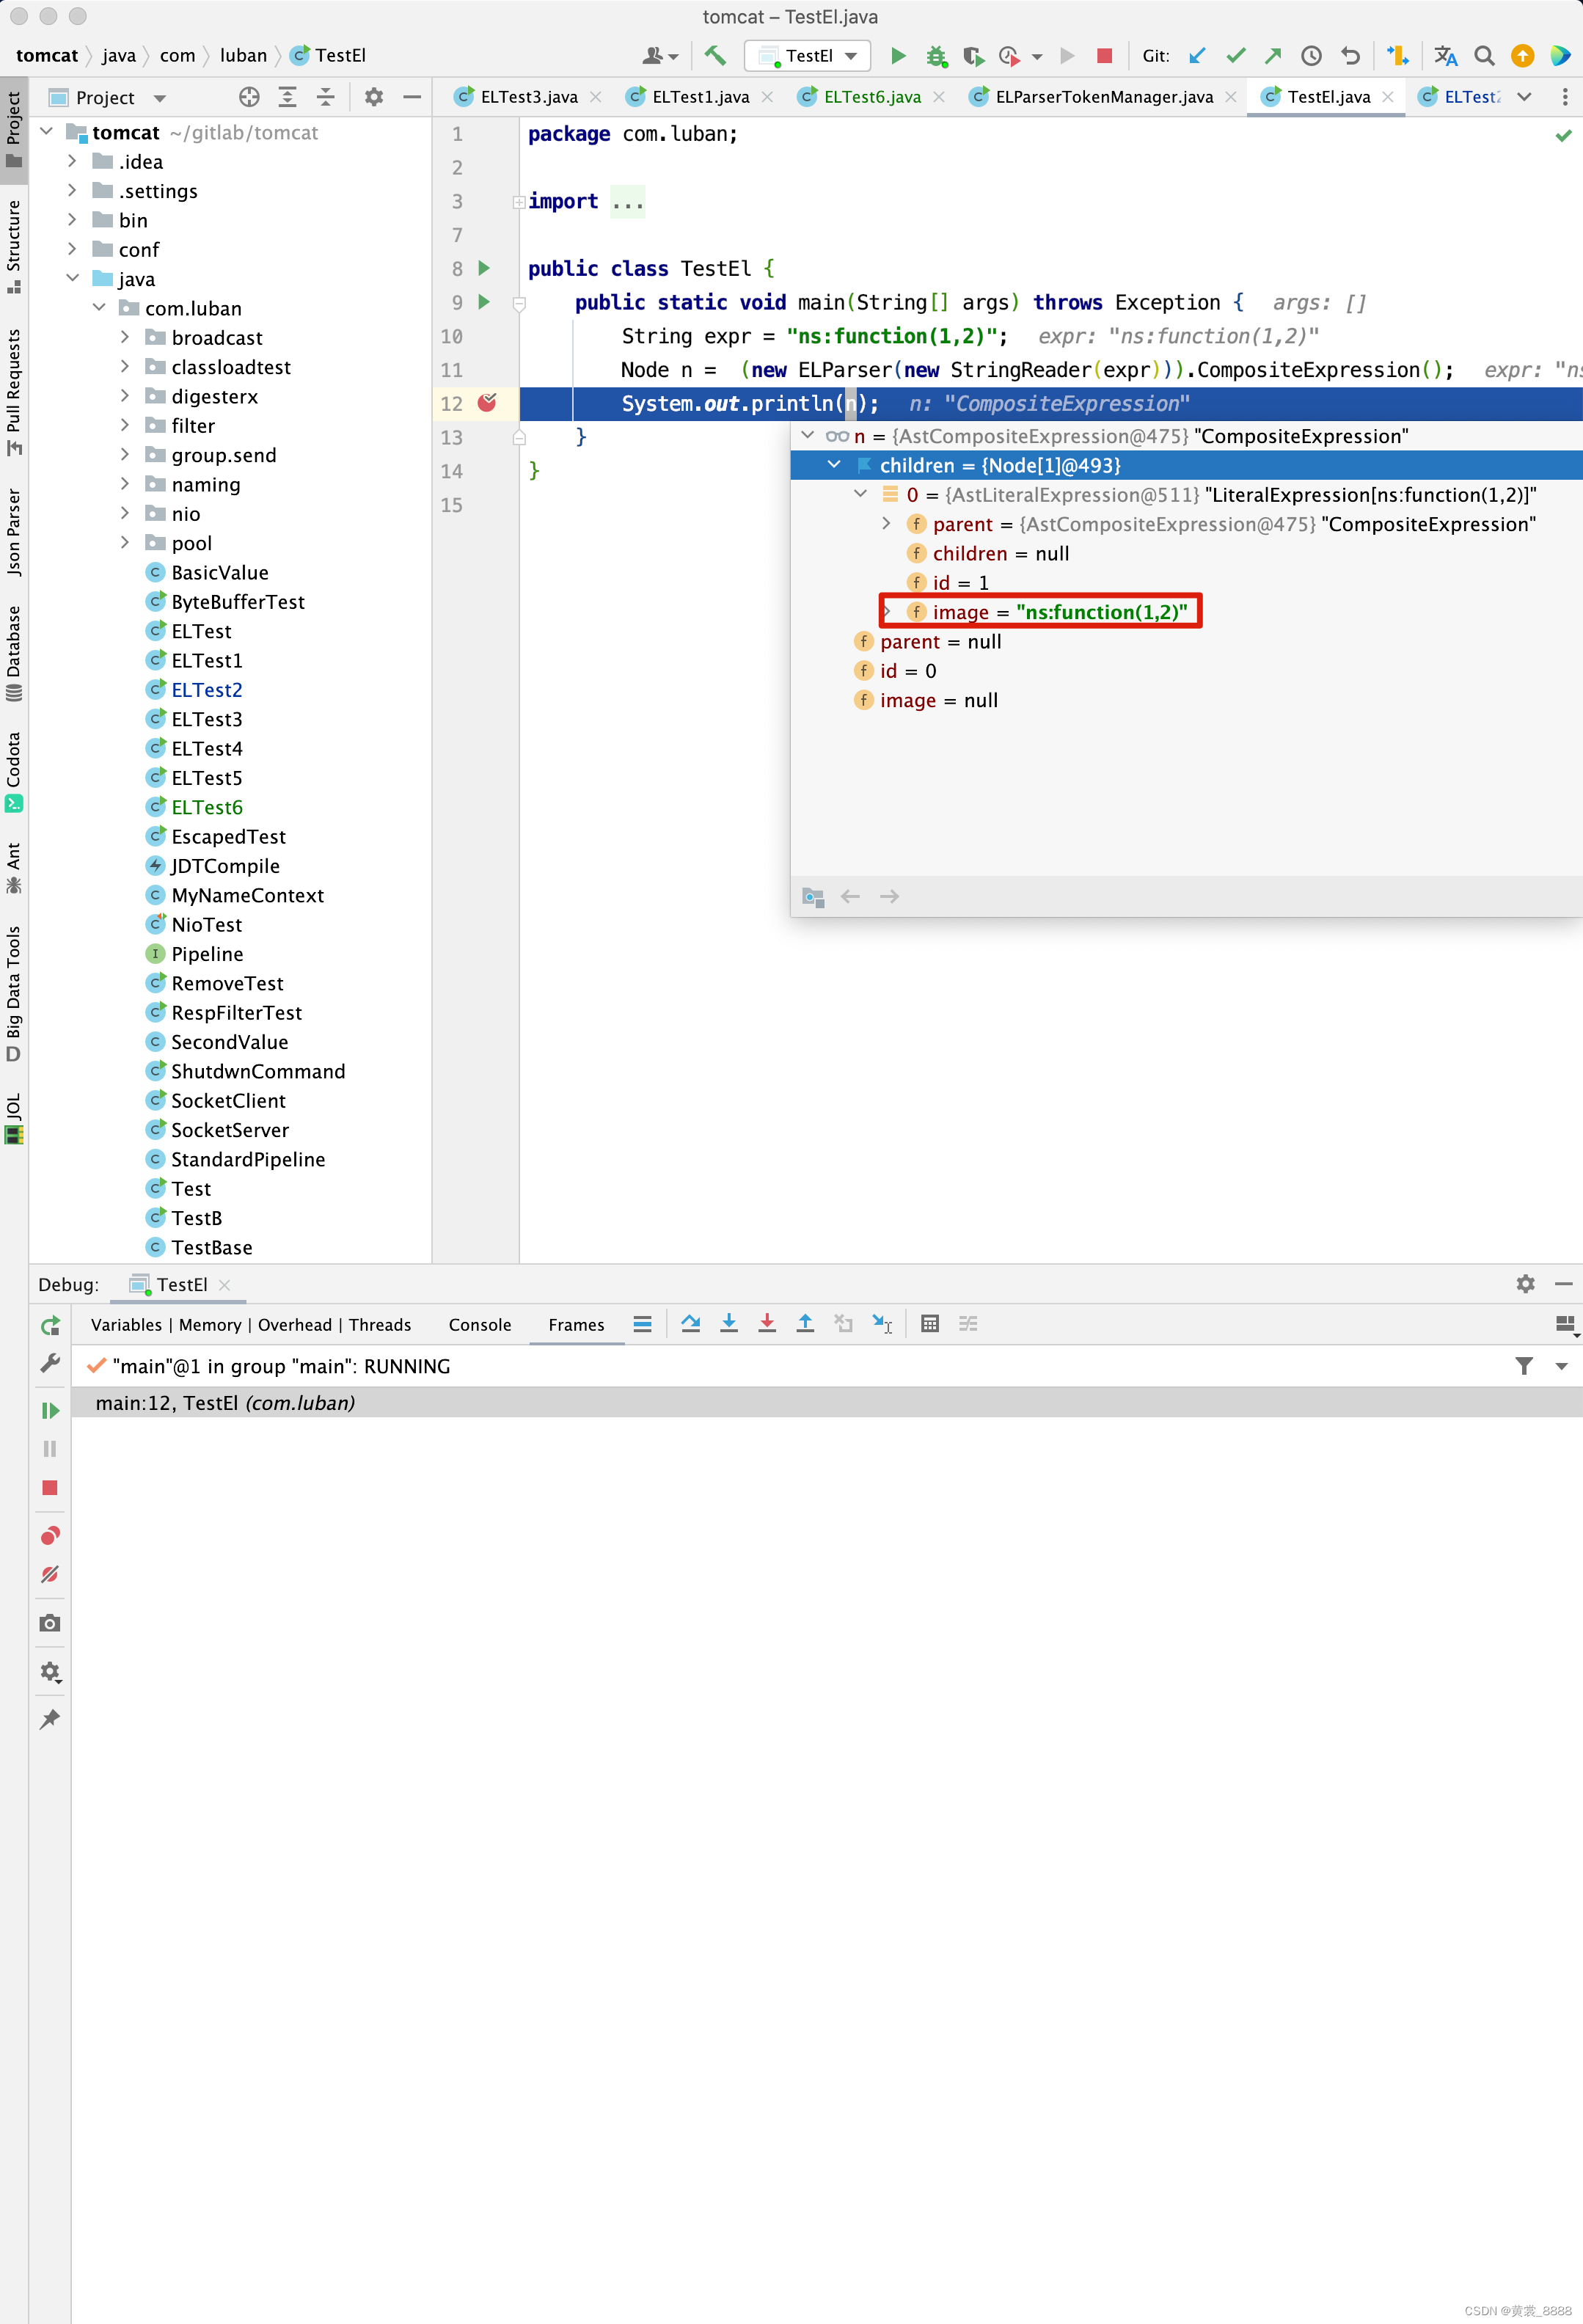Image resolution: width=1583 pixels, height=2324 pixels.
Task: Open Big Data Tools window
Action: tap(14, 993)
